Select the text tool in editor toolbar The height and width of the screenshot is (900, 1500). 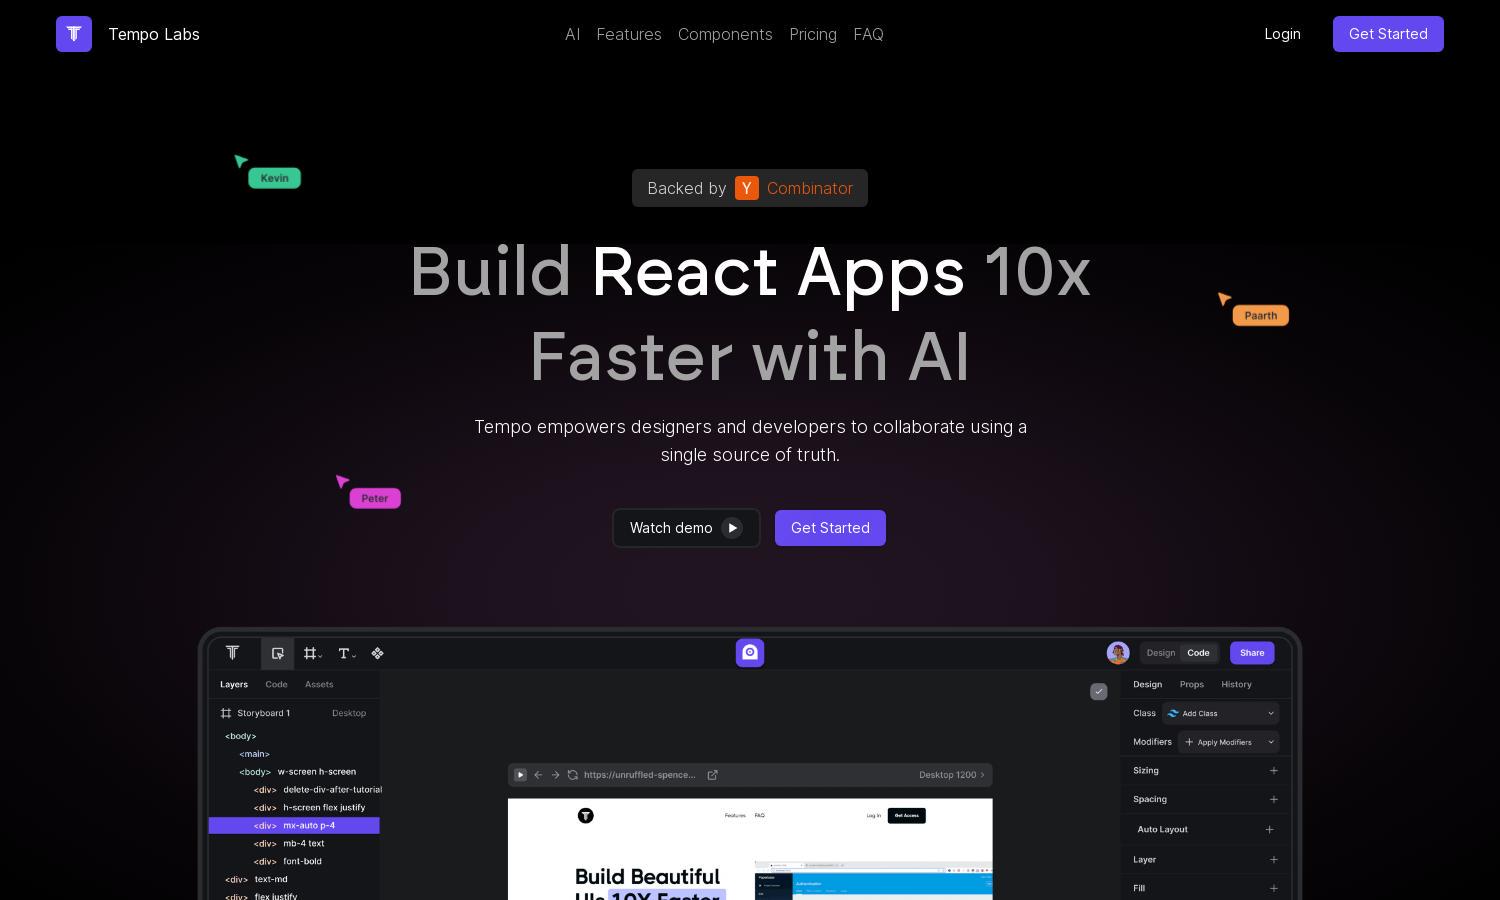(346, 653)
